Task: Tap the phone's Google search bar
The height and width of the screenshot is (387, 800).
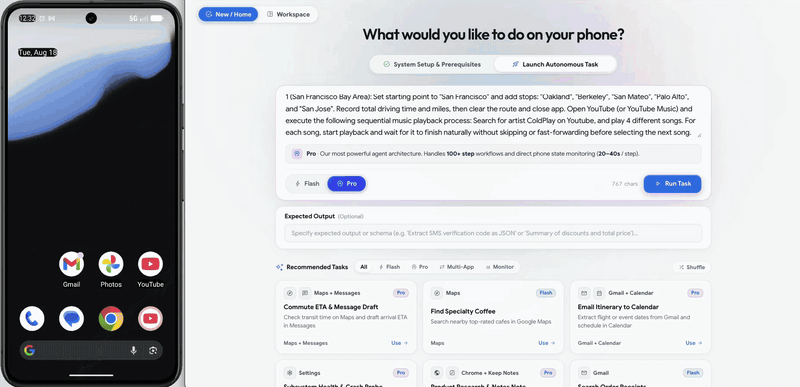Action: pos(91,350)
